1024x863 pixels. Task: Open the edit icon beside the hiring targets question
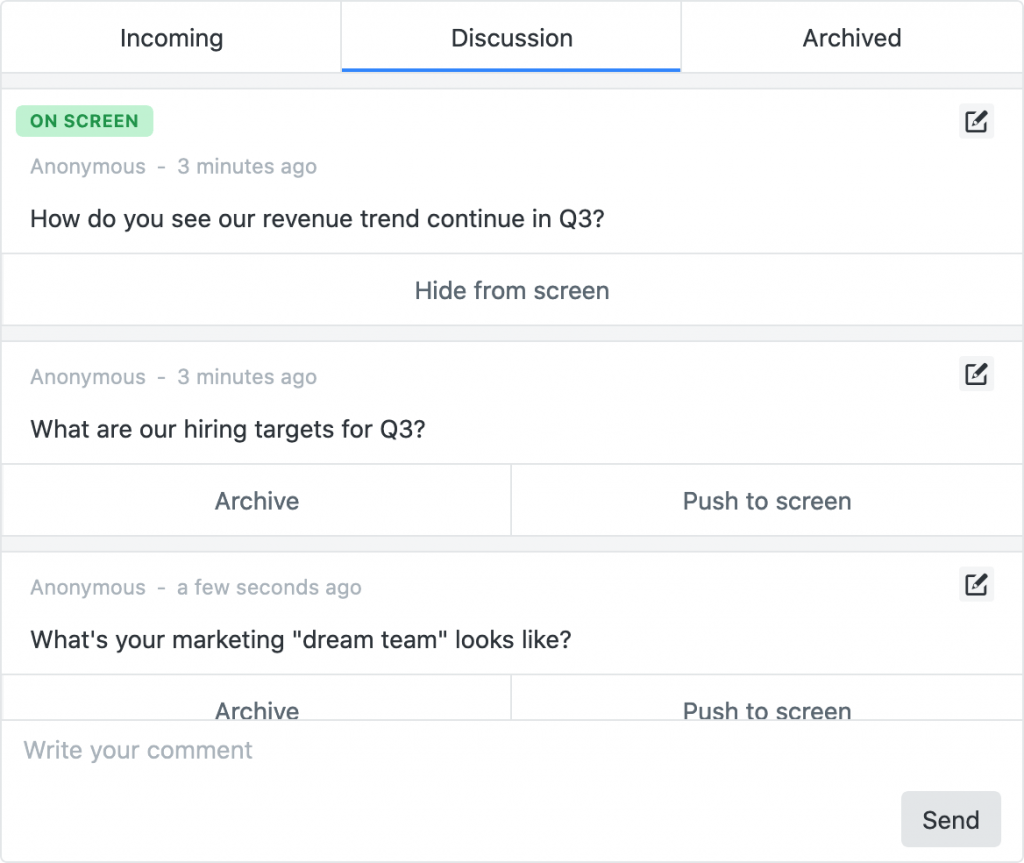(x=975, y=373)
